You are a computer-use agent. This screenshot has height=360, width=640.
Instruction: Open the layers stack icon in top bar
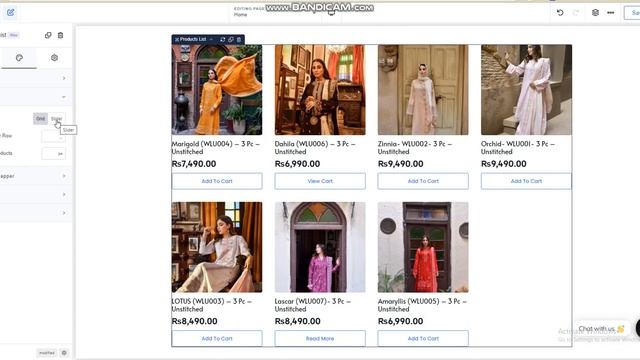tap(595, 13)
